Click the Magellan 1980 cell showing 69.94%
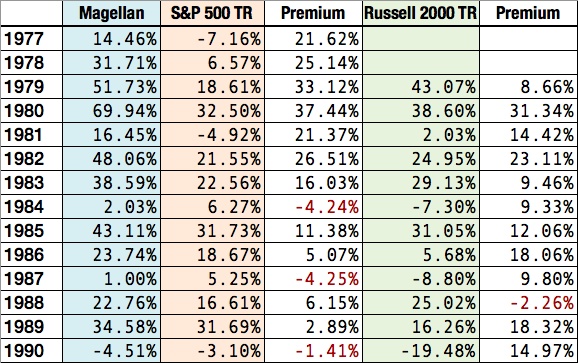The image size is (578, 363). tap(112, 111)
